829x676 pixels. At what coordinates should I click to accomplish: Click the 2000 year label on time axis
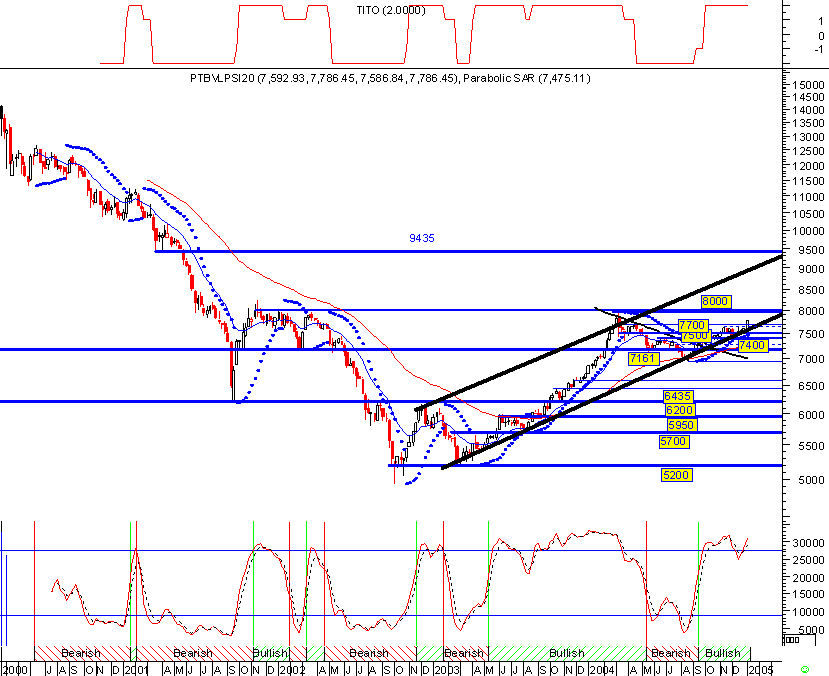tap(15, 670)
